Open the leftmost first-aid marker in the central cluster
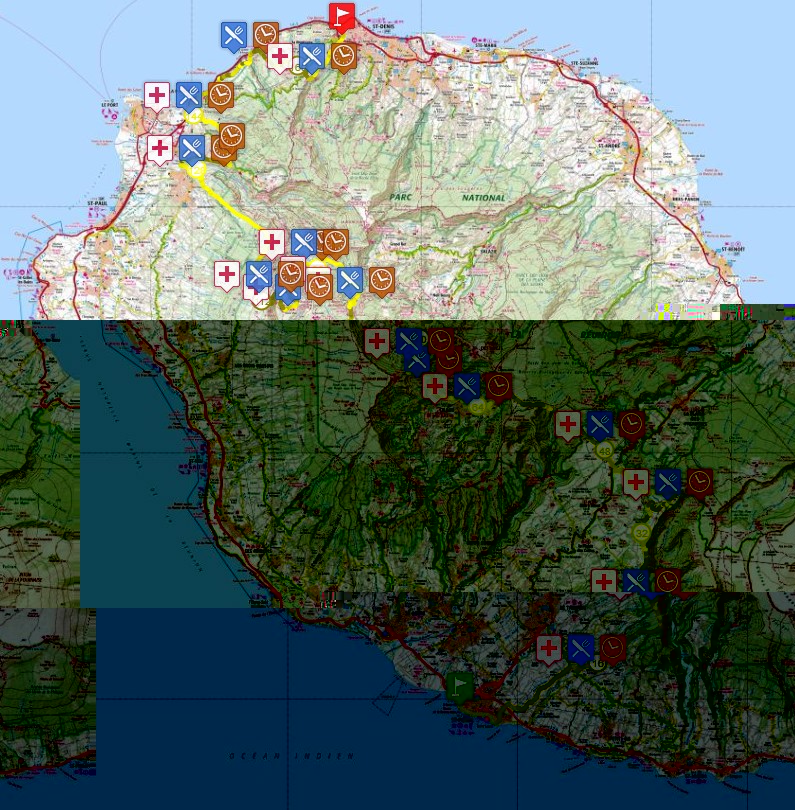The image size is (795, 810). (x=227, y=276)
